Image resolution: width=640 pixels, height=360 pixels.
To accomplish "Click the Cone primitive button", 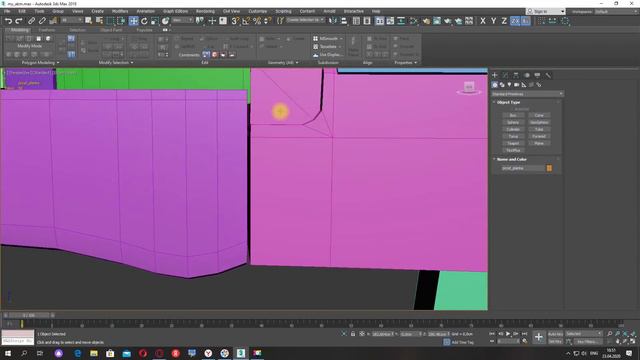I will tap(539, 116).
